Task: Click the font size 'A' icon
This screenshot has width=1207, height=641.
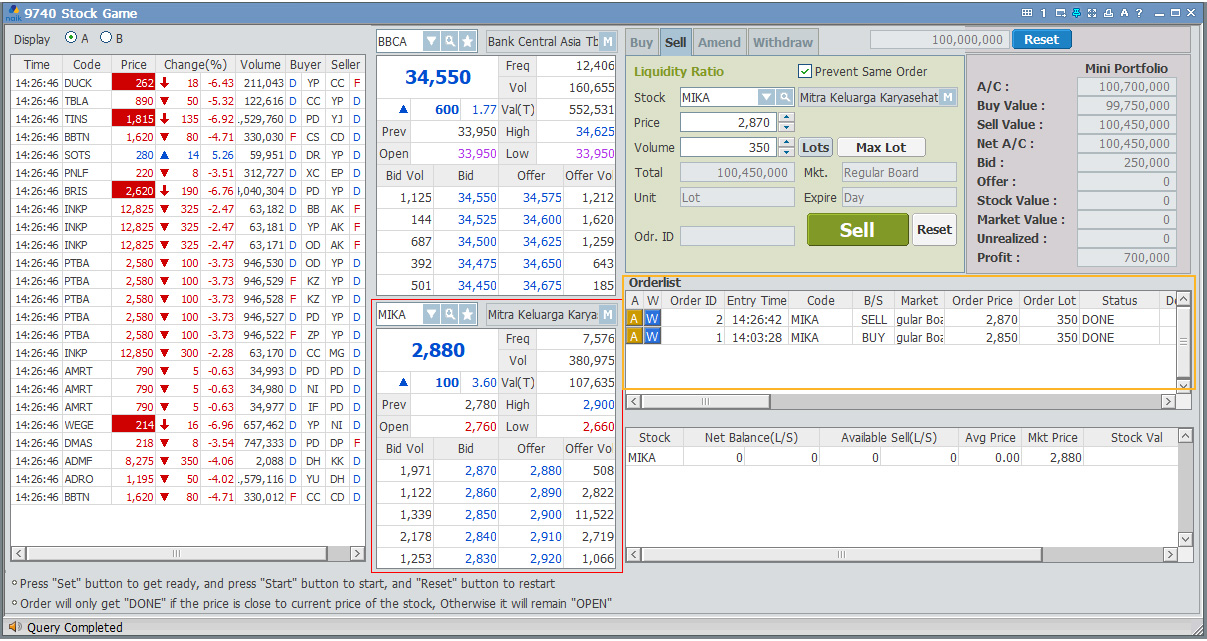Action: (x=1124, y=13)
